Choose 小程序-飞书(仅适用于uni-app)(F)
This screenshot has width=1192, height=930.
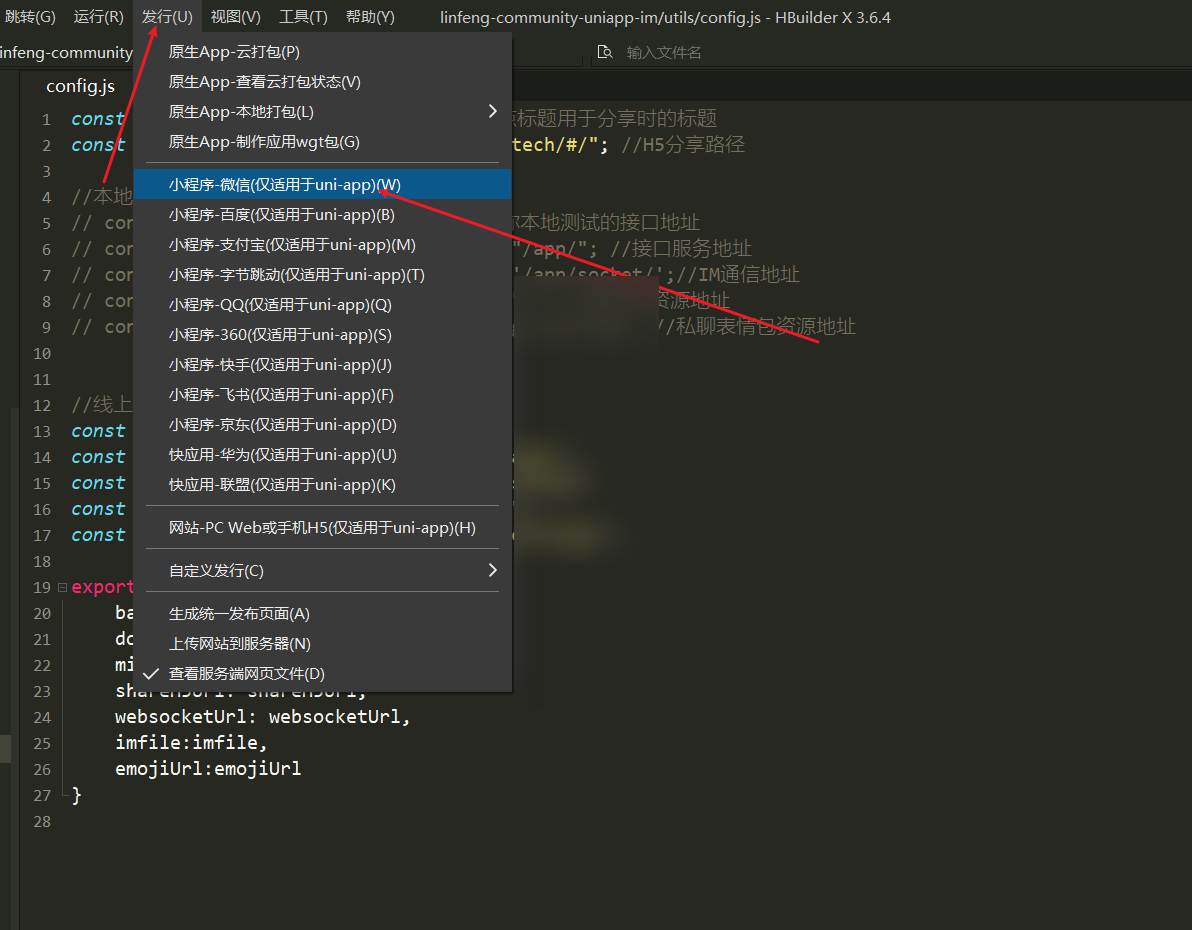tap(322, 395)
